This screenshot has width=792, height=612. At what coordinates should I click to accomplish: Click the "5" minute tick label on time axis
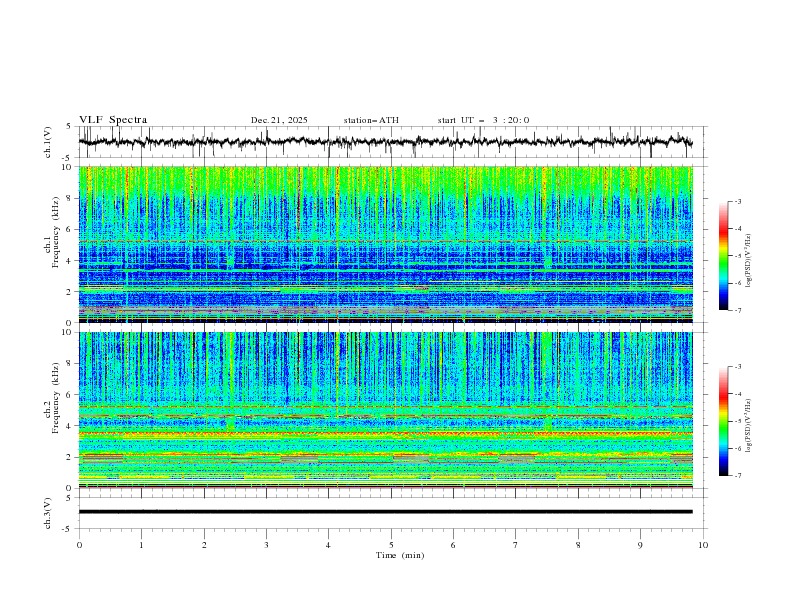pyautogui.click(x=391, y=545)
